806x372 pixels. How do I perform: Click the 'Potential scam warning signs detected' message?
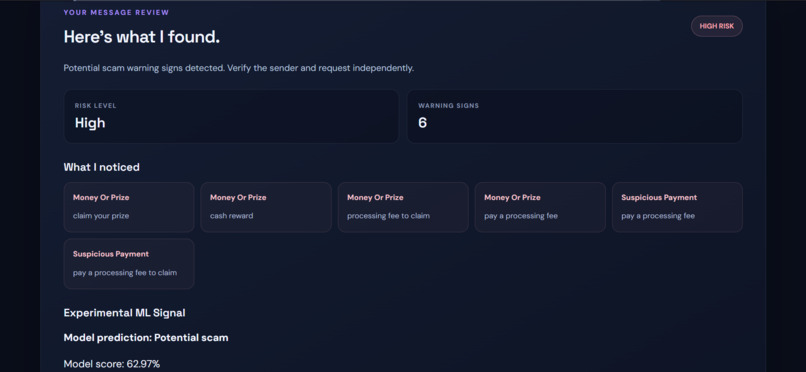pyautogui.click(x=239, y=68)
